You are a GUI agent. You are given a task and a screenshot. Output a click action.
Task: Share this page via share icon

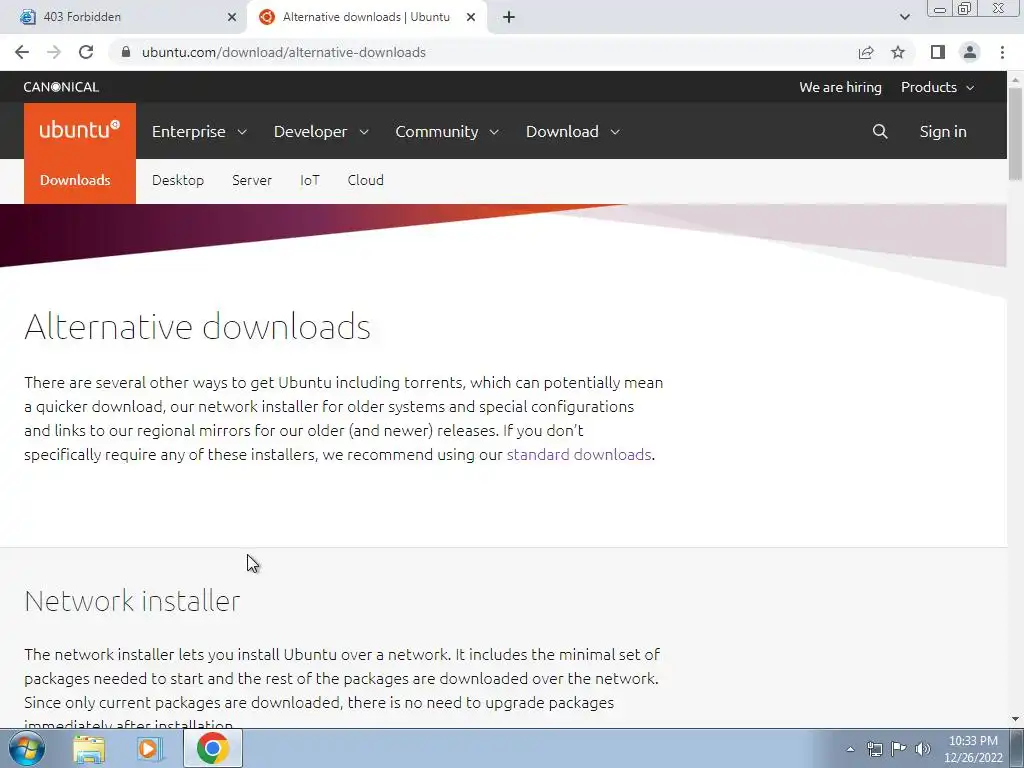pyautogui.click(x=866, y=52)
